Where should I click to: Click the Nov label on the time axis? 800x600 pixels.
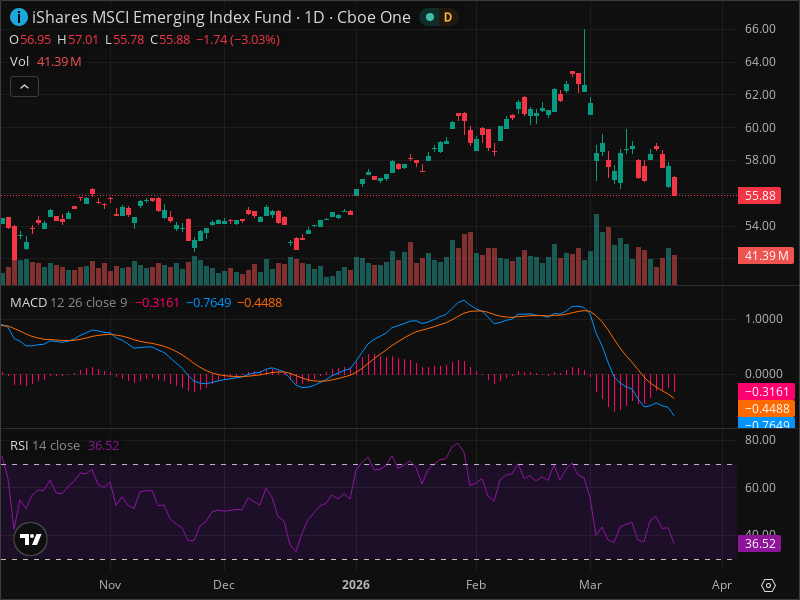point(110,585)
